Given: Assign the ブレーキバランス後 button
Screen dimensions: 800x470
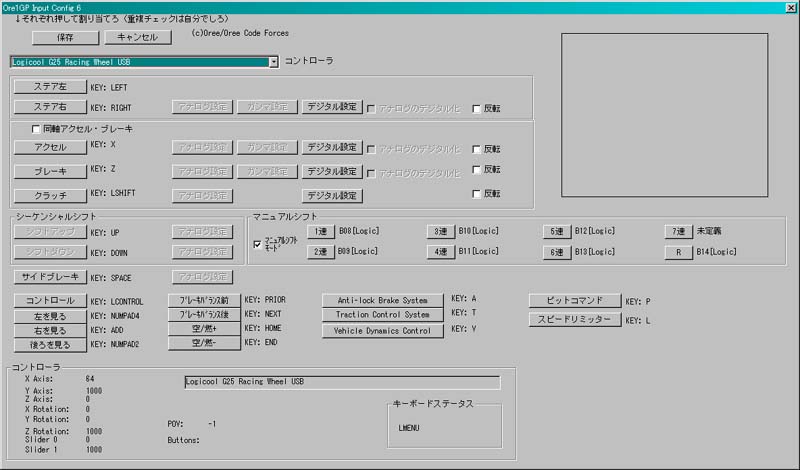Looking at the screenshot, I should (204, 315).
